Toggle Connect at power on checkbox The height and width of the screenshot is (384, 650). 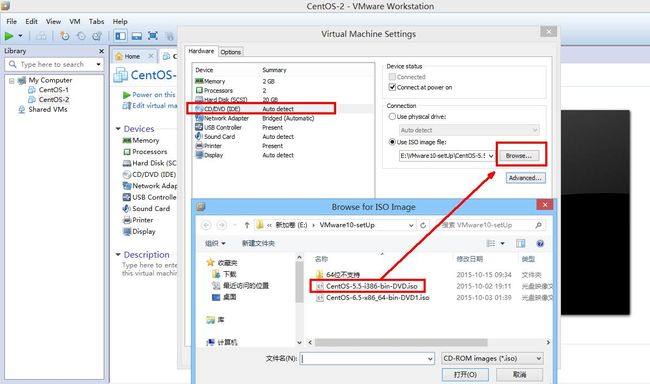click(392, 87)
